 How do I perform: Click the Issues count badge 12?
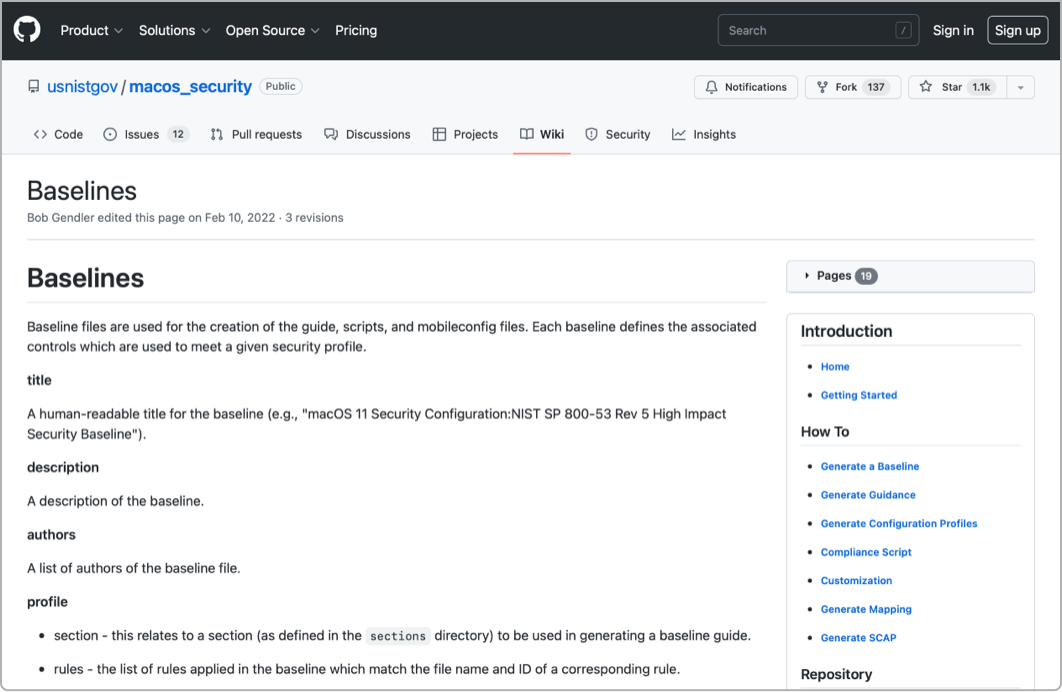tap(178, 134)
